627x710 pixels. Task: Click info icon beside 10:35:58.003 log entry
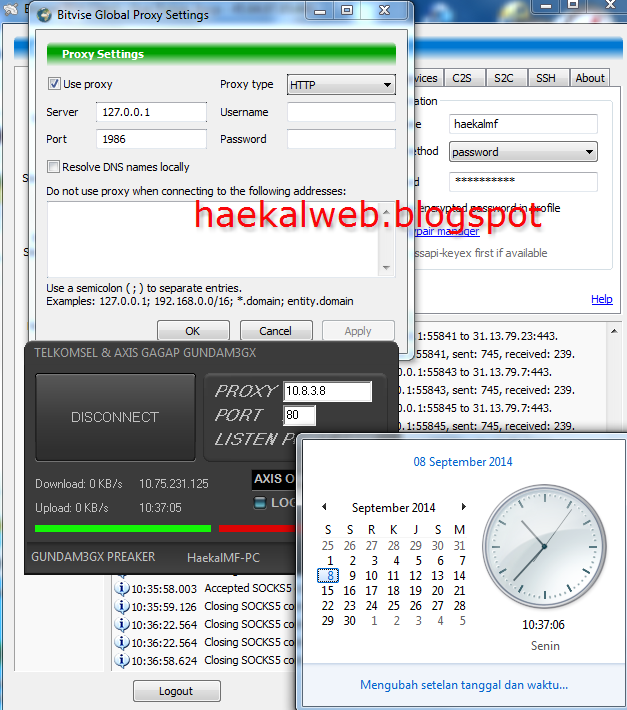point(121,588)
